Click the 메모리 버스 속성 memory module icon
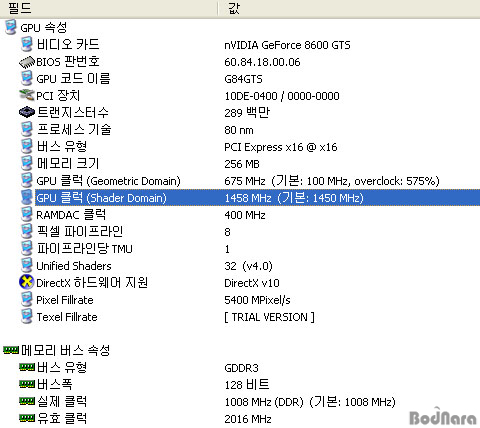This screenshot has width=480, height=428. pyautogui.click(x=11, y=350)
